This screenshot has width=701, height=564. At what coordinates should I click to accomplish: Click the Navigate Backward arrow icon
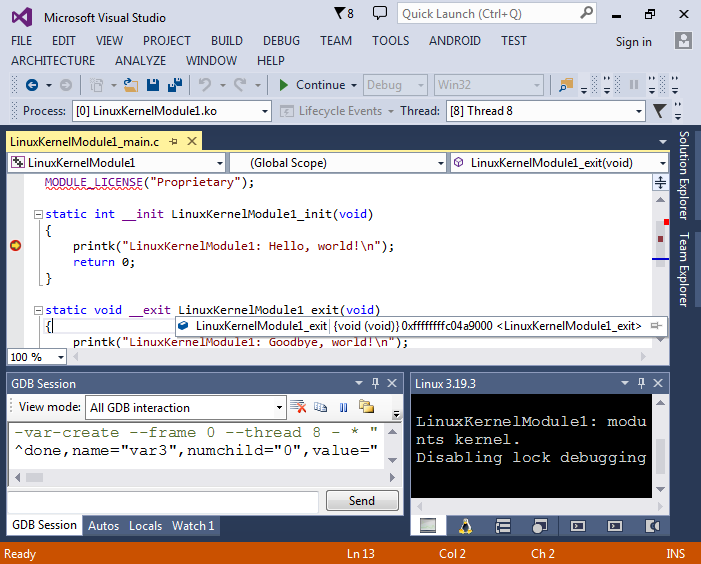[x=32, y=85]
